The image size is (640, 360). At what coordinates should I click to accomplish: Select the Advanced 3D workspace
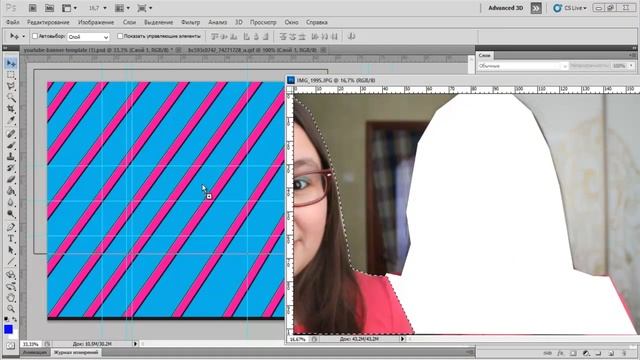[x=505, y=8]
